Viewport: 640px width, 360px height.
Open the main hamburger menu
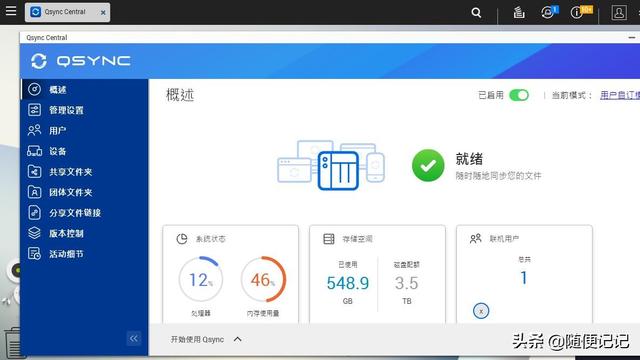pos(11,11)
